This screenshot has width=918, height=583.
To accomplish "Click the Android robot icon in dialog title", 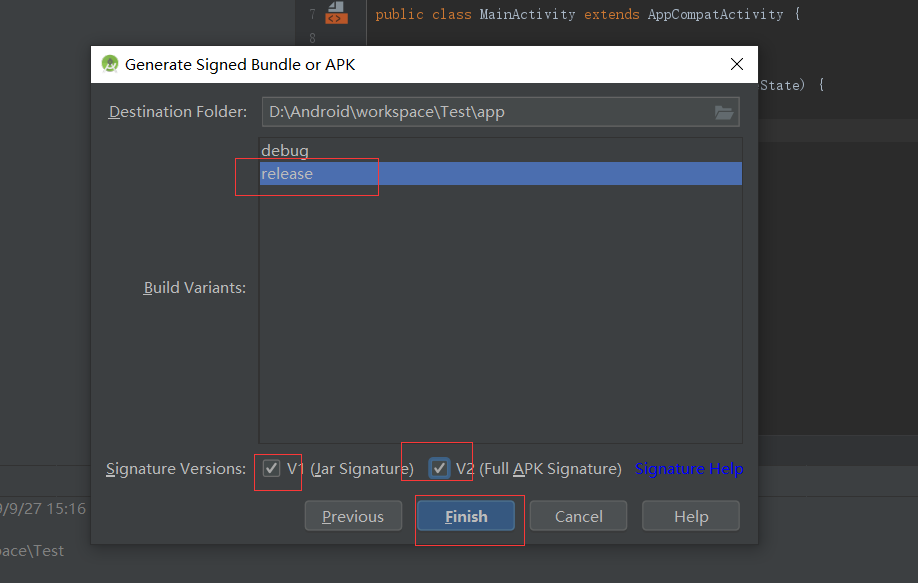I will click(109, 63).
